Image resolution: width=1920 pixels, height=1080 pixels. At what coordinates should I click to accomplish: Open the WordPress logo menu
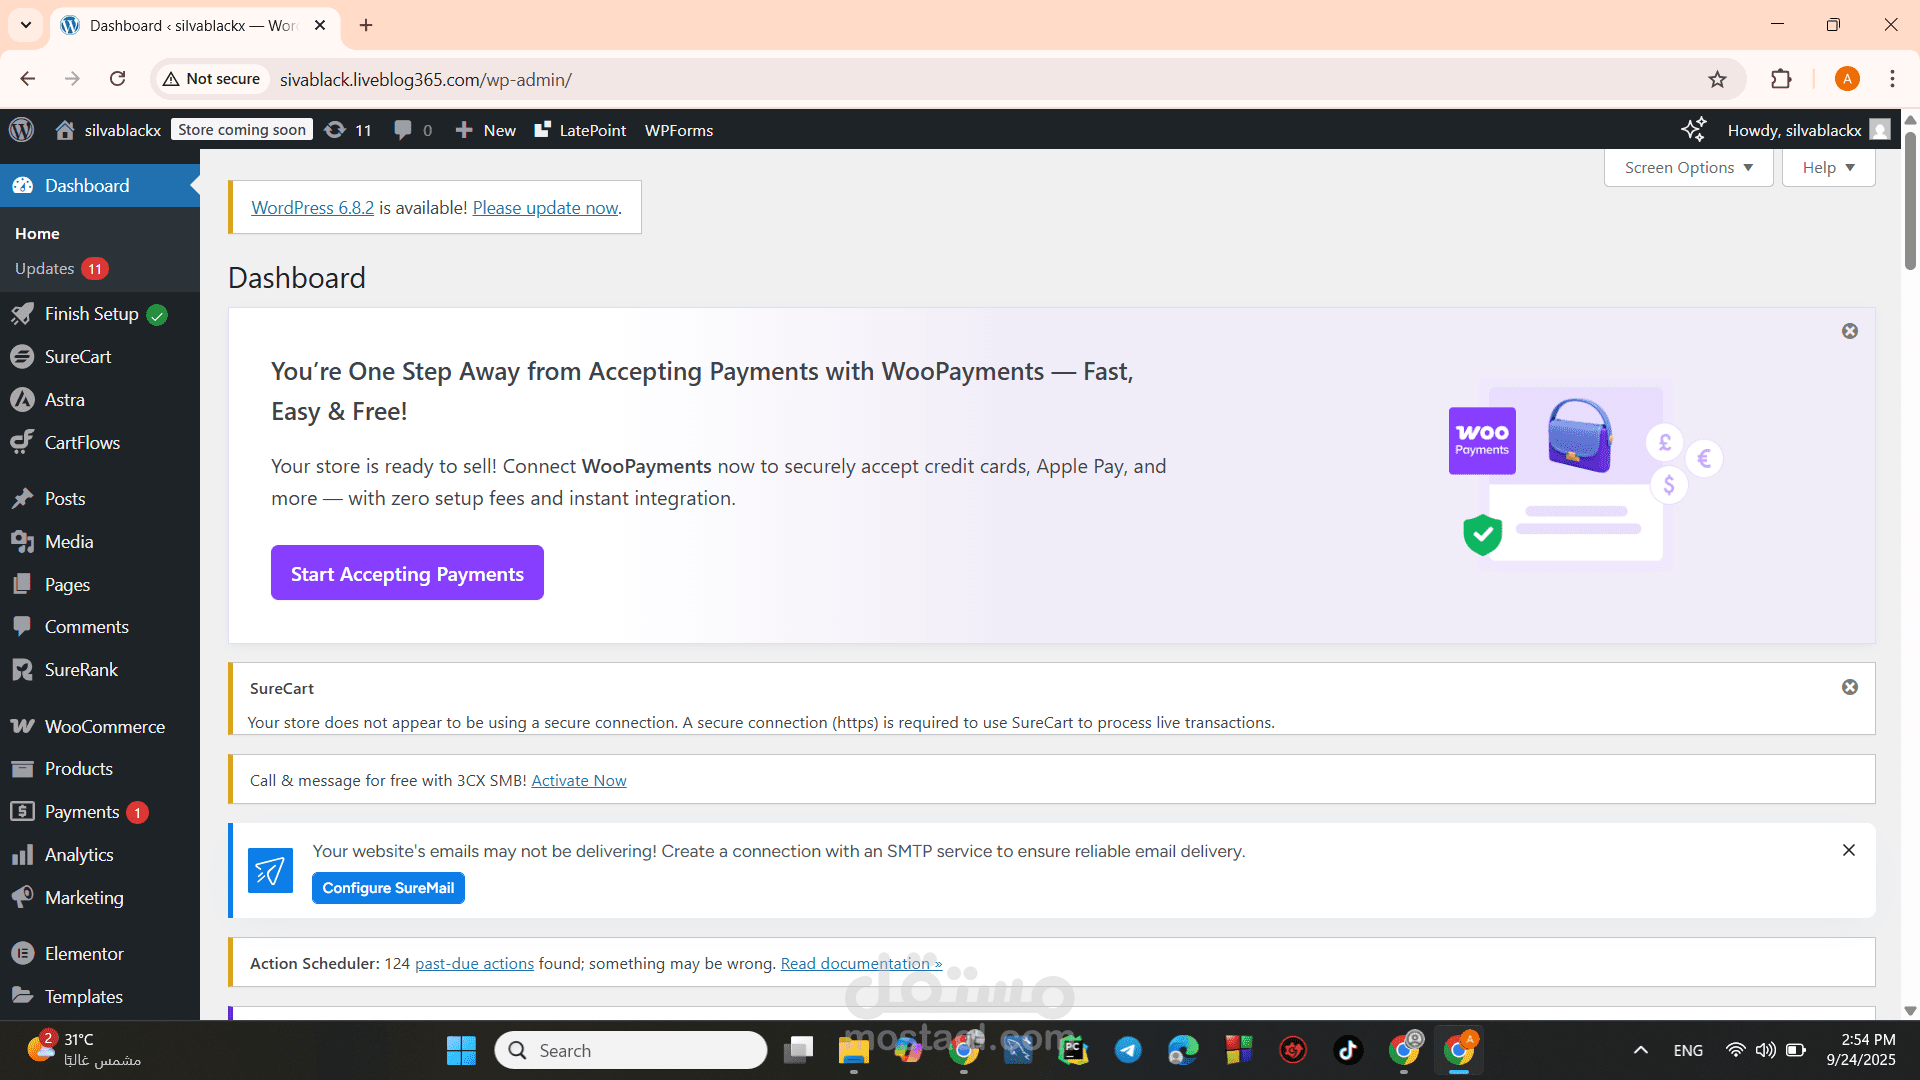click(x=21, y=130)
